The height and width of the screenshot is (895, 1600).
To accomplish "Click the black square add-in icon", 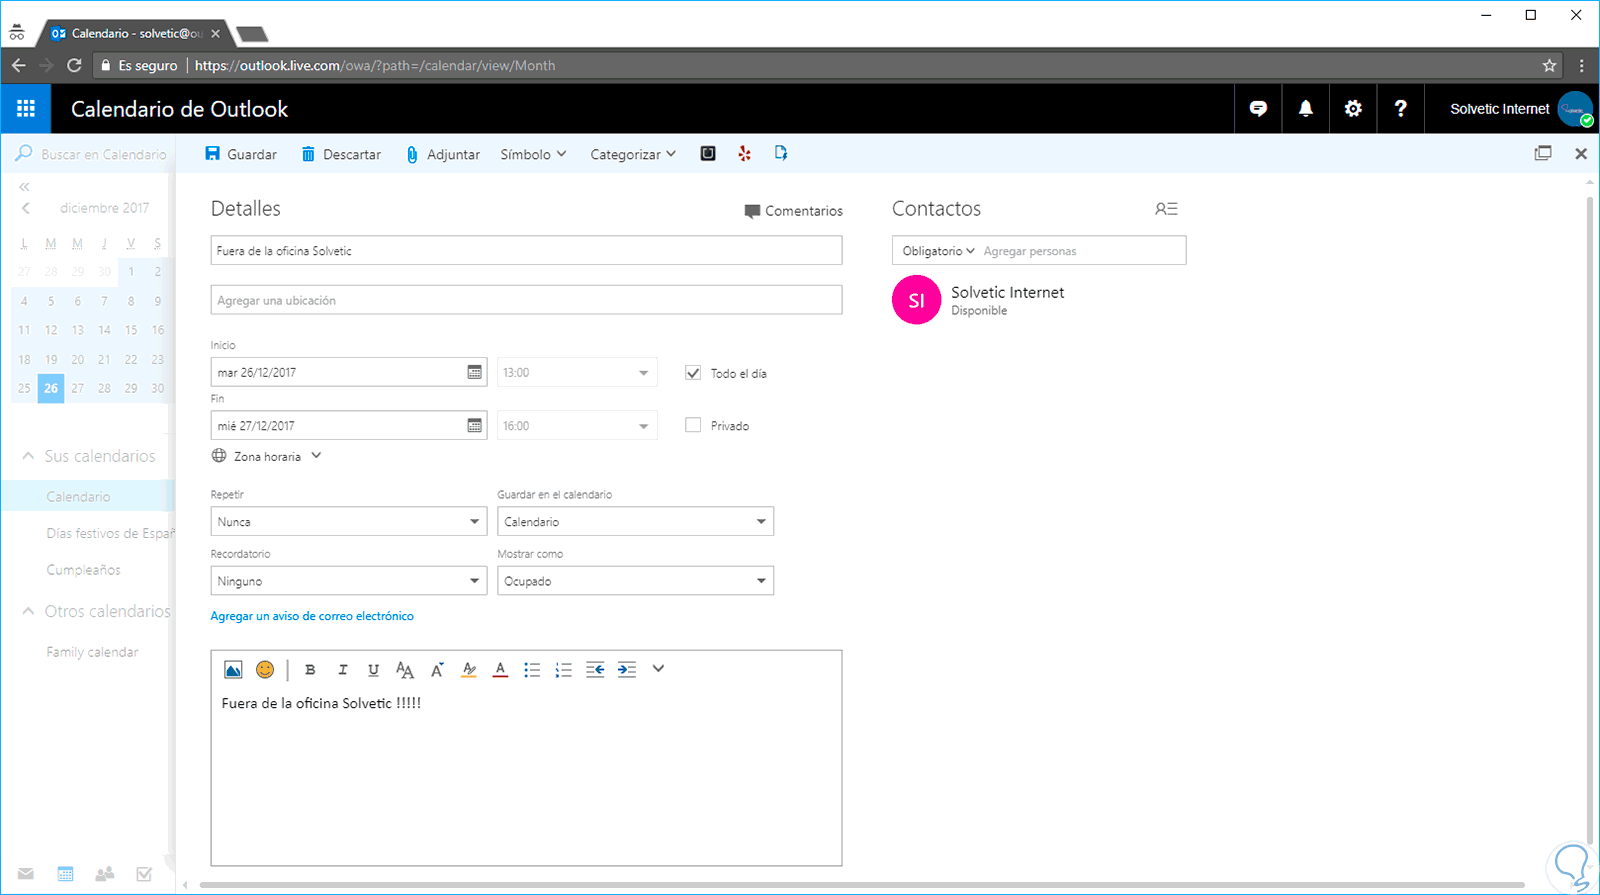I will point(708,153).
